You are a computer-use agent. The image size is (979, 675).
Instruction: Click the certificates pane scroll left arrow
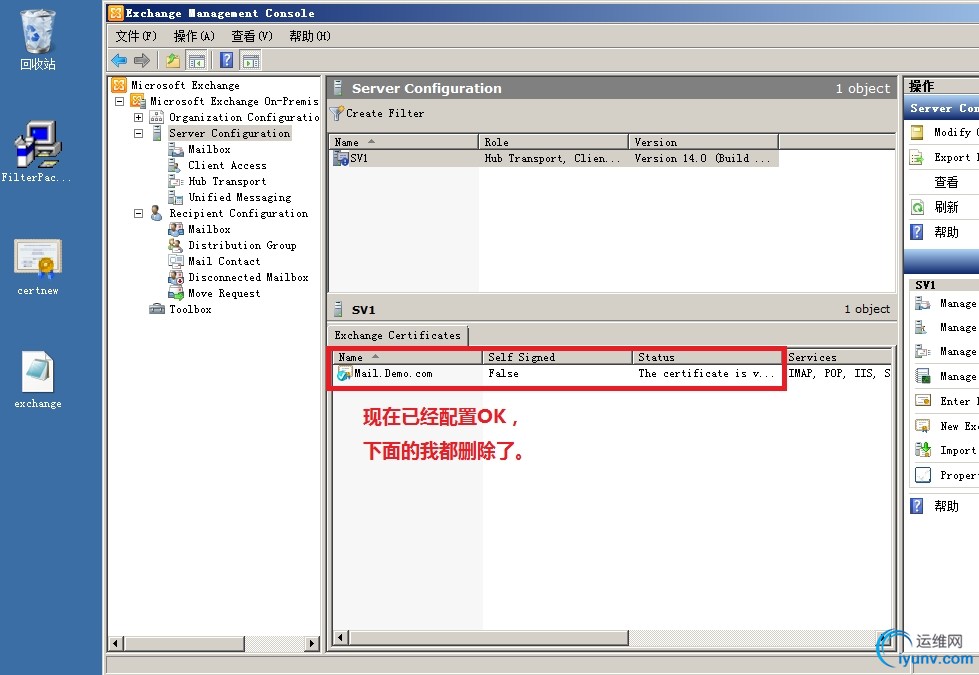[340, 638]
